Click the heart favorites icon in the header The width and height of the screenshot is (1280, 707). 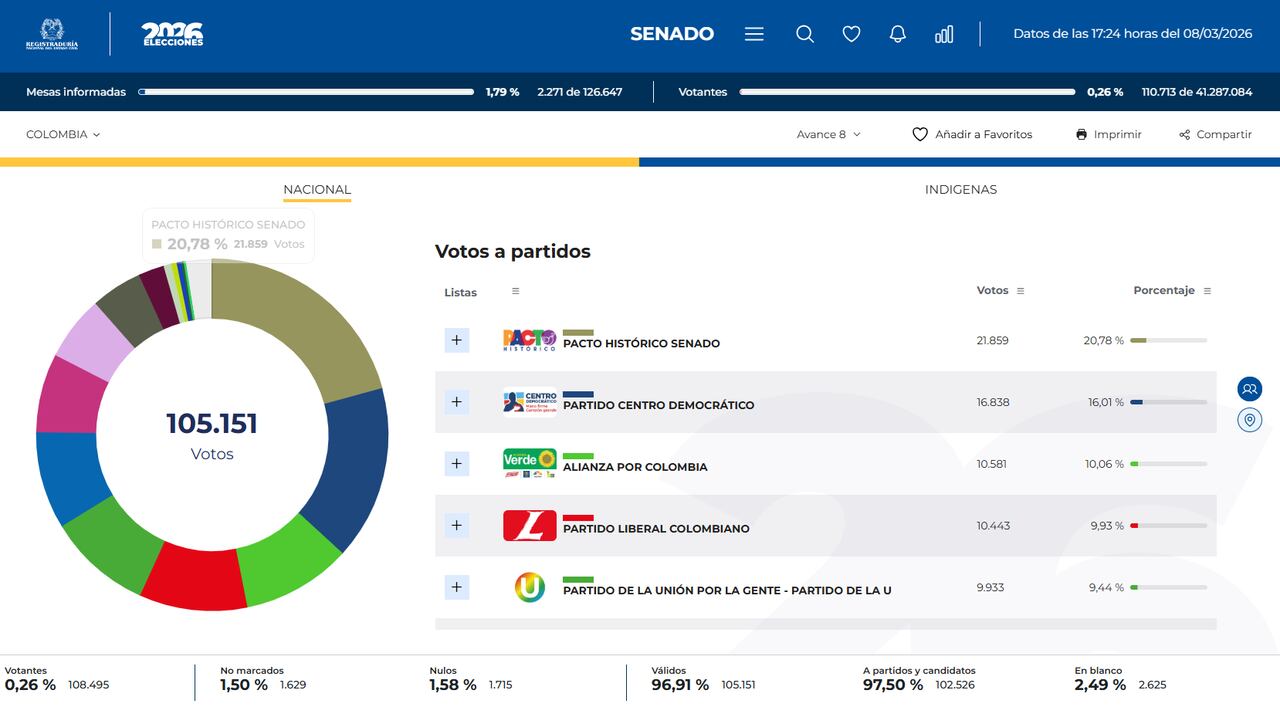851,33
